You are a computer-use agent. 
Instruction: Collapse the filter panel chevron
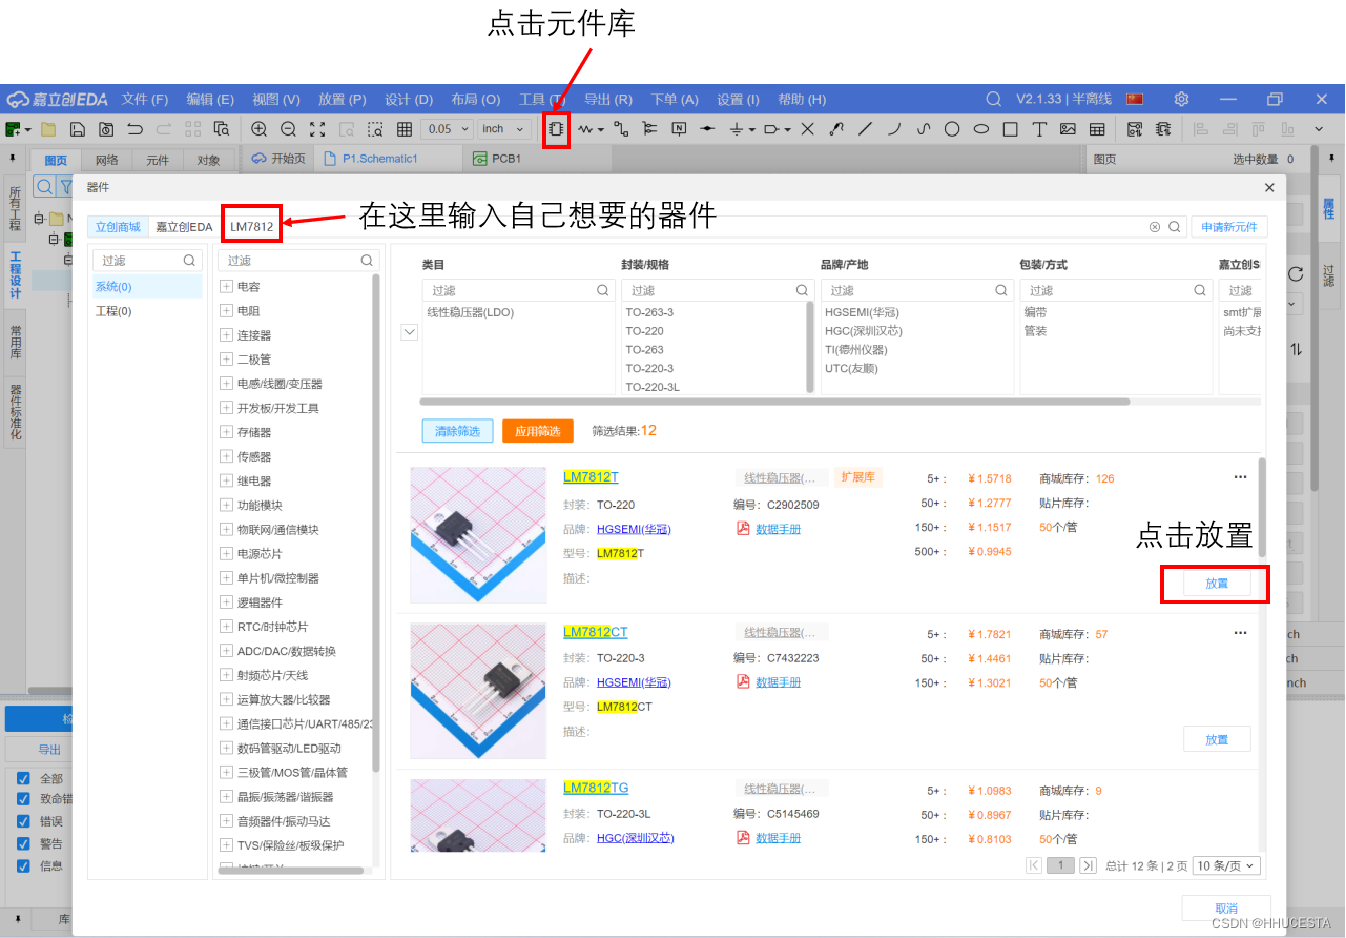point(409,332)
